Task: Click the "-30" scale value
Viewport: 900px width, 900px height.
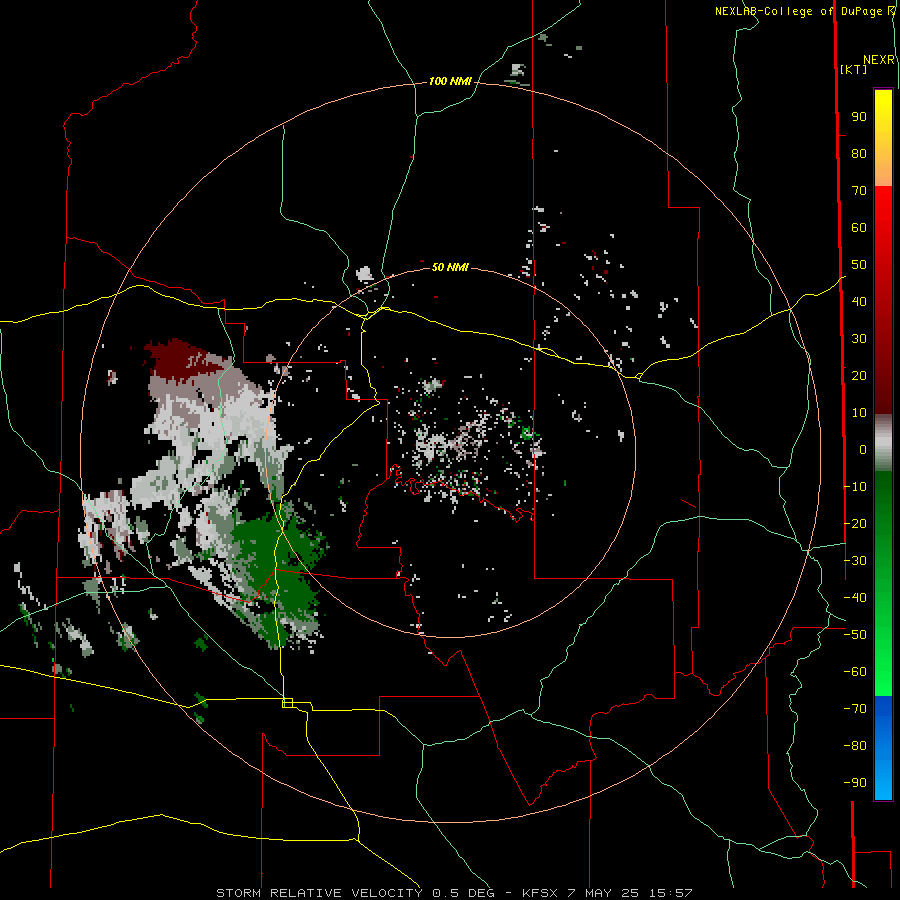Action: 855,561
